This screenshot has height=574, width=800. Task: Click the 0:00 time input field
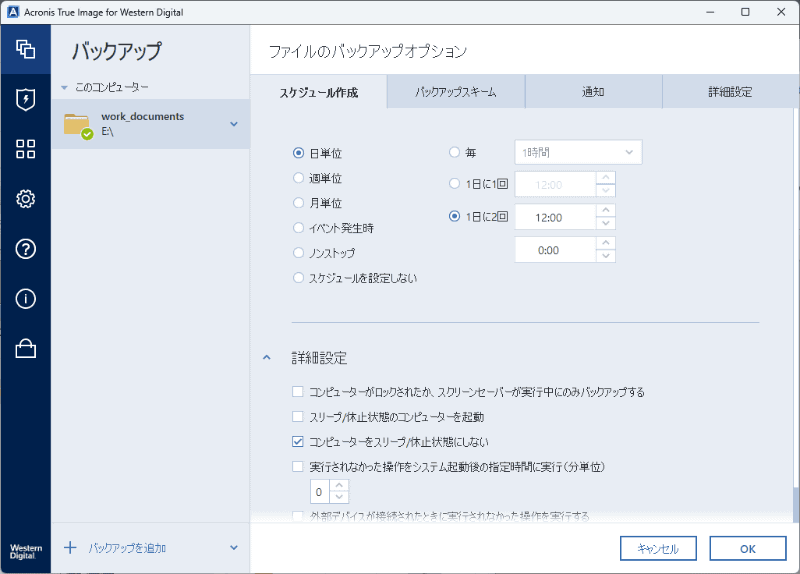[x=556, y=250]
